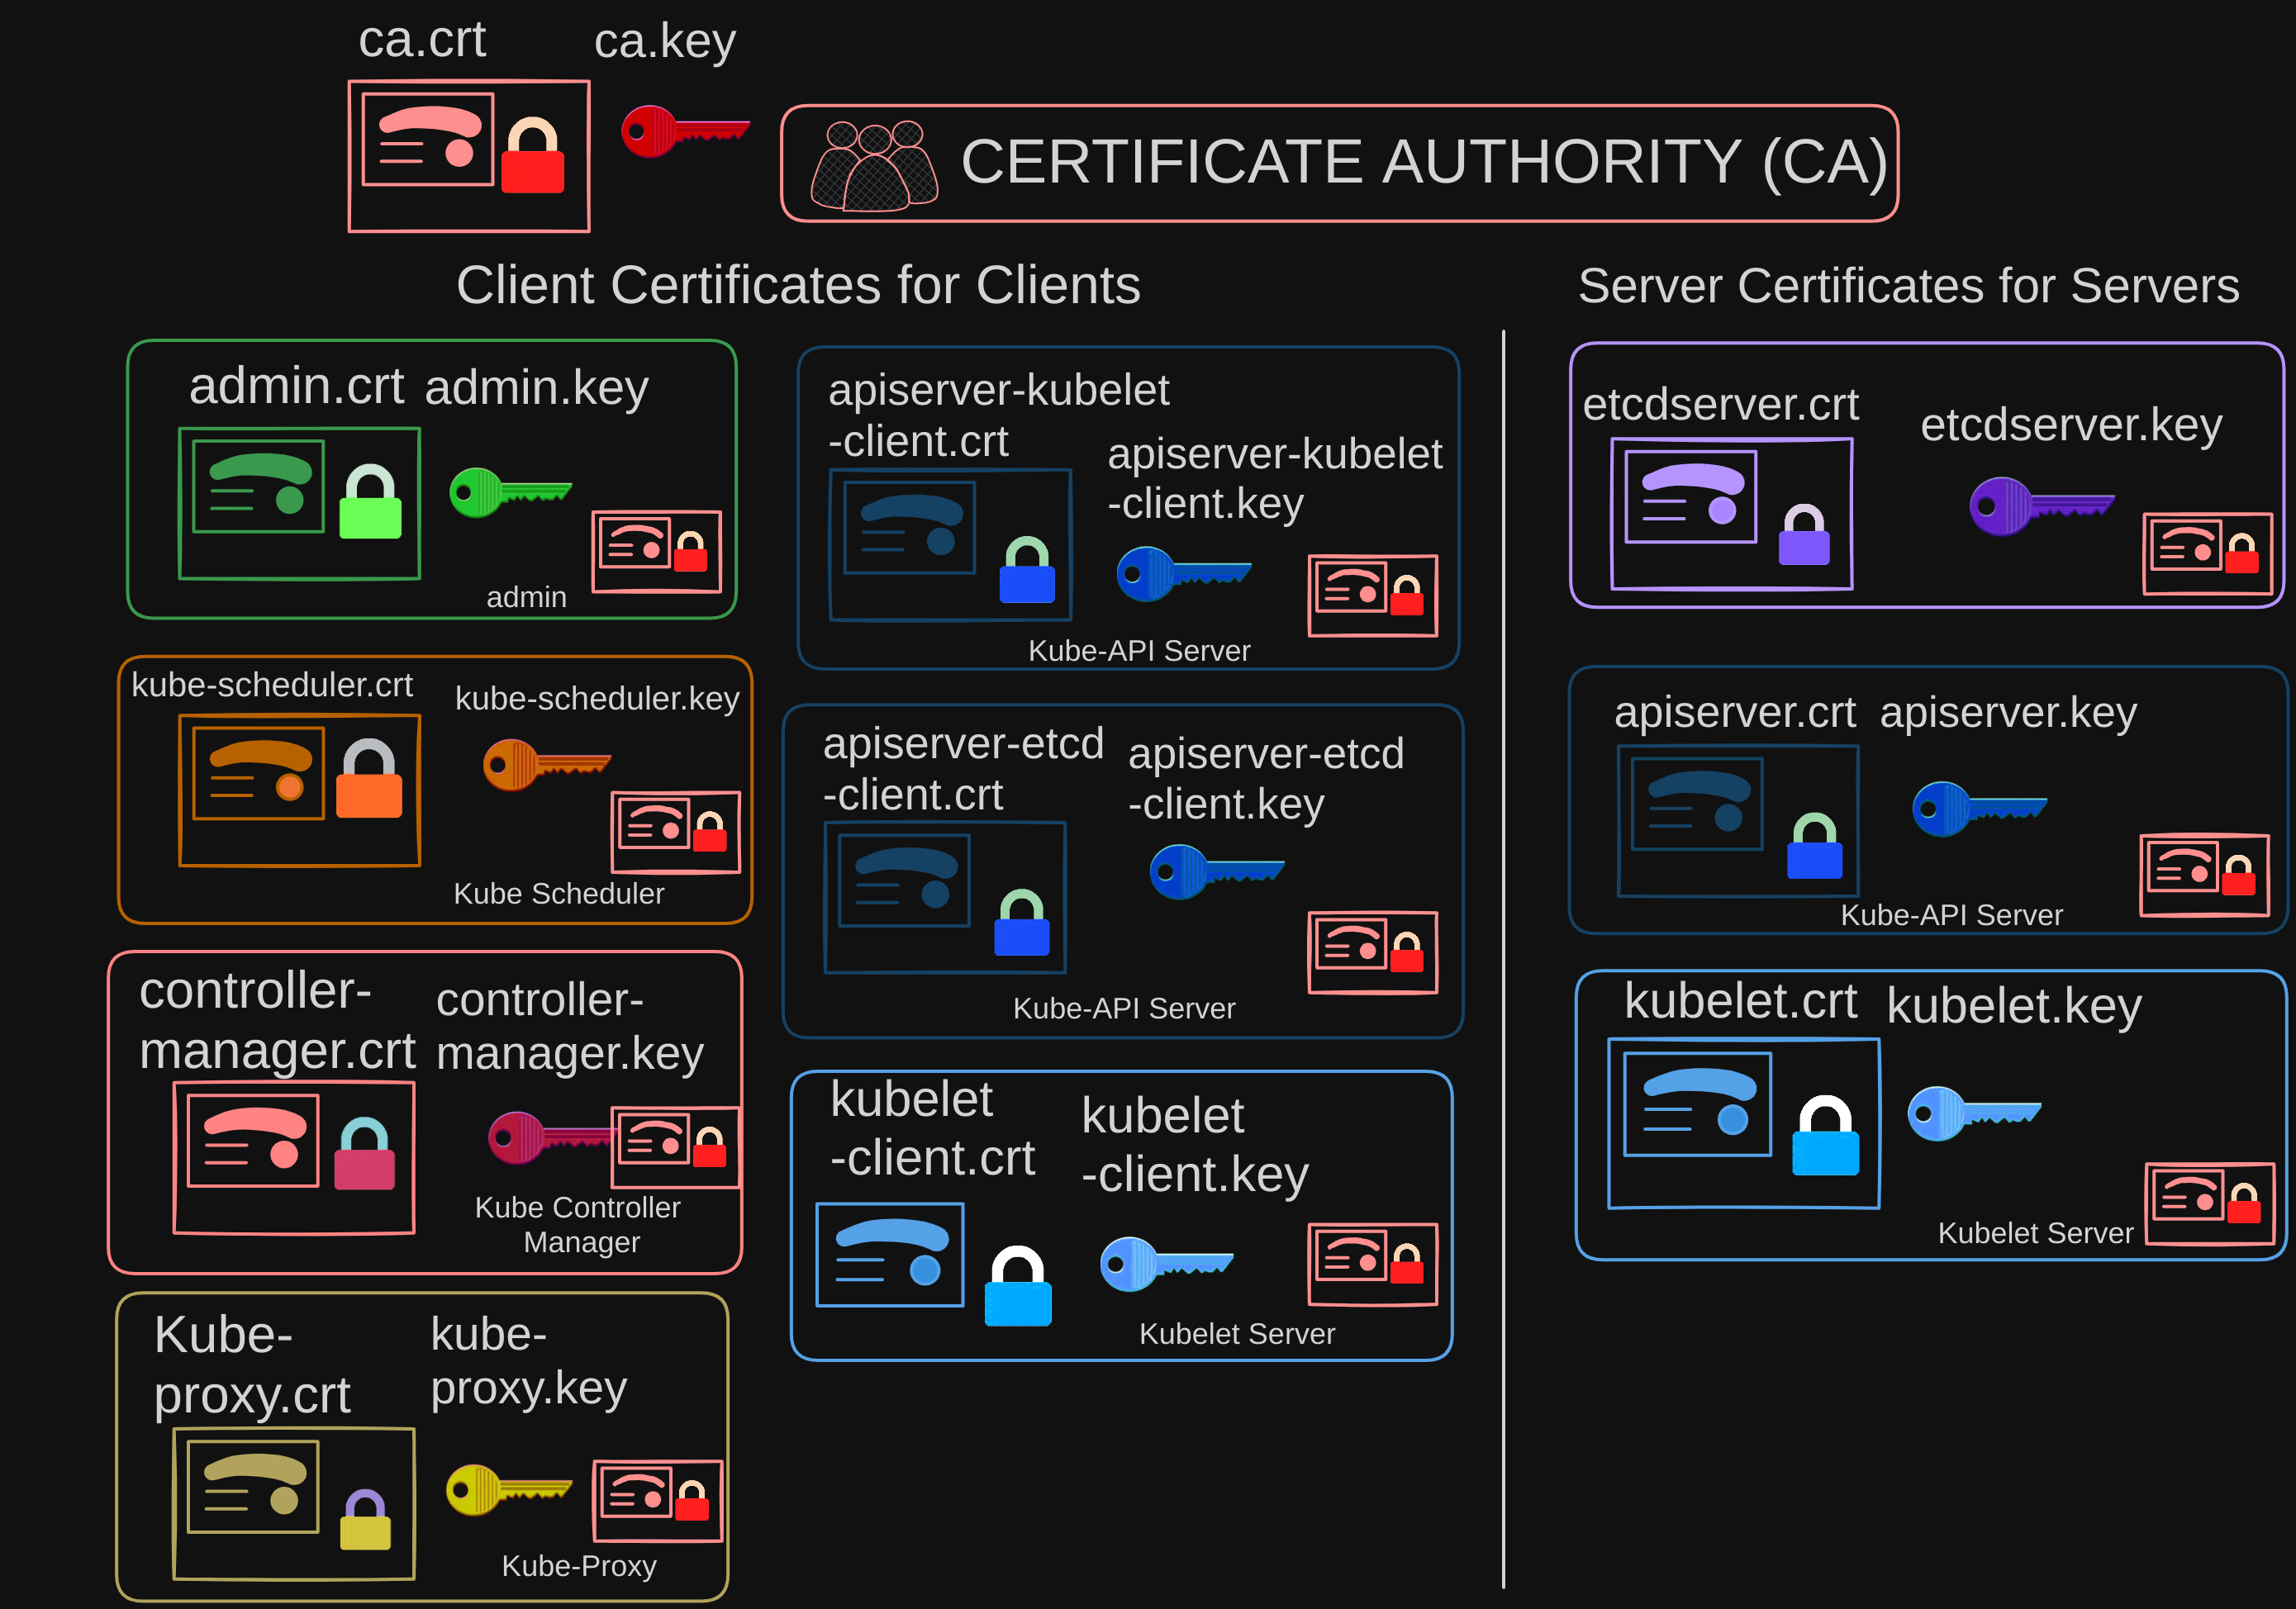Screen dimensions: 2296x1609
Task: Click the 'admin' caption under green key
Action: click(526, 597)
